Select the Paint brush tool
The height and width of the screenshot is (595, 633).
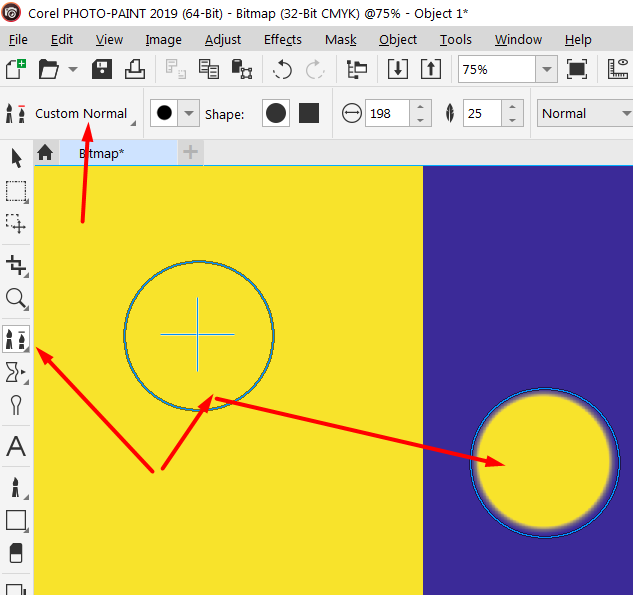[x=16, y=487]
